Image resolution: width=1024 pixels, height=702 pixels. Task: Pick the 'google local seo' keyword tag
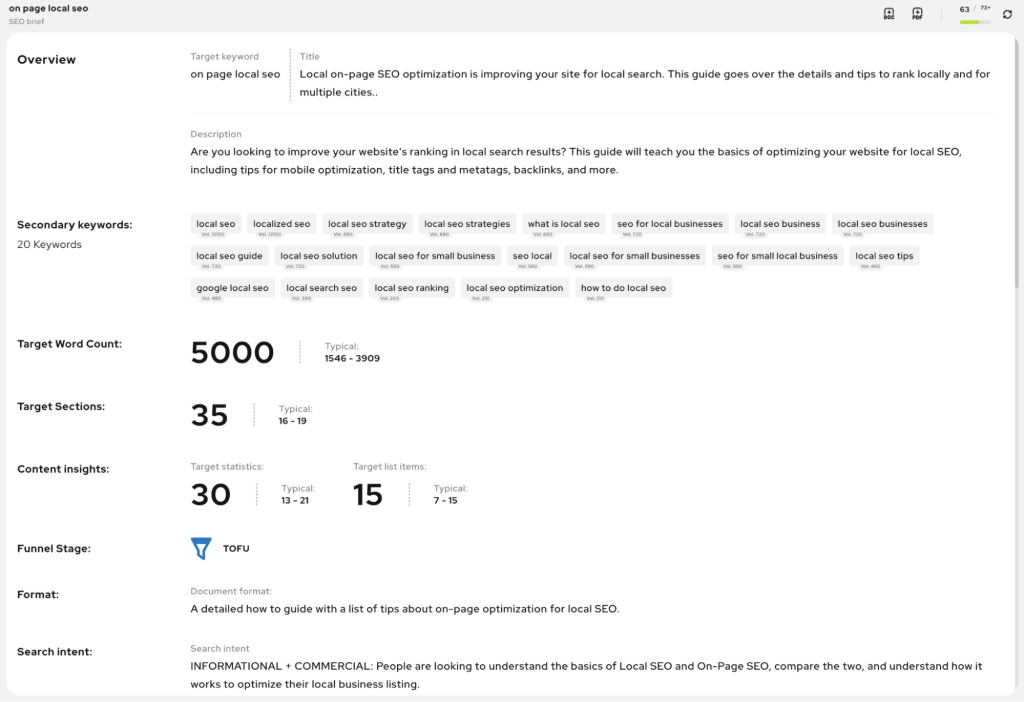coord(232,288)
